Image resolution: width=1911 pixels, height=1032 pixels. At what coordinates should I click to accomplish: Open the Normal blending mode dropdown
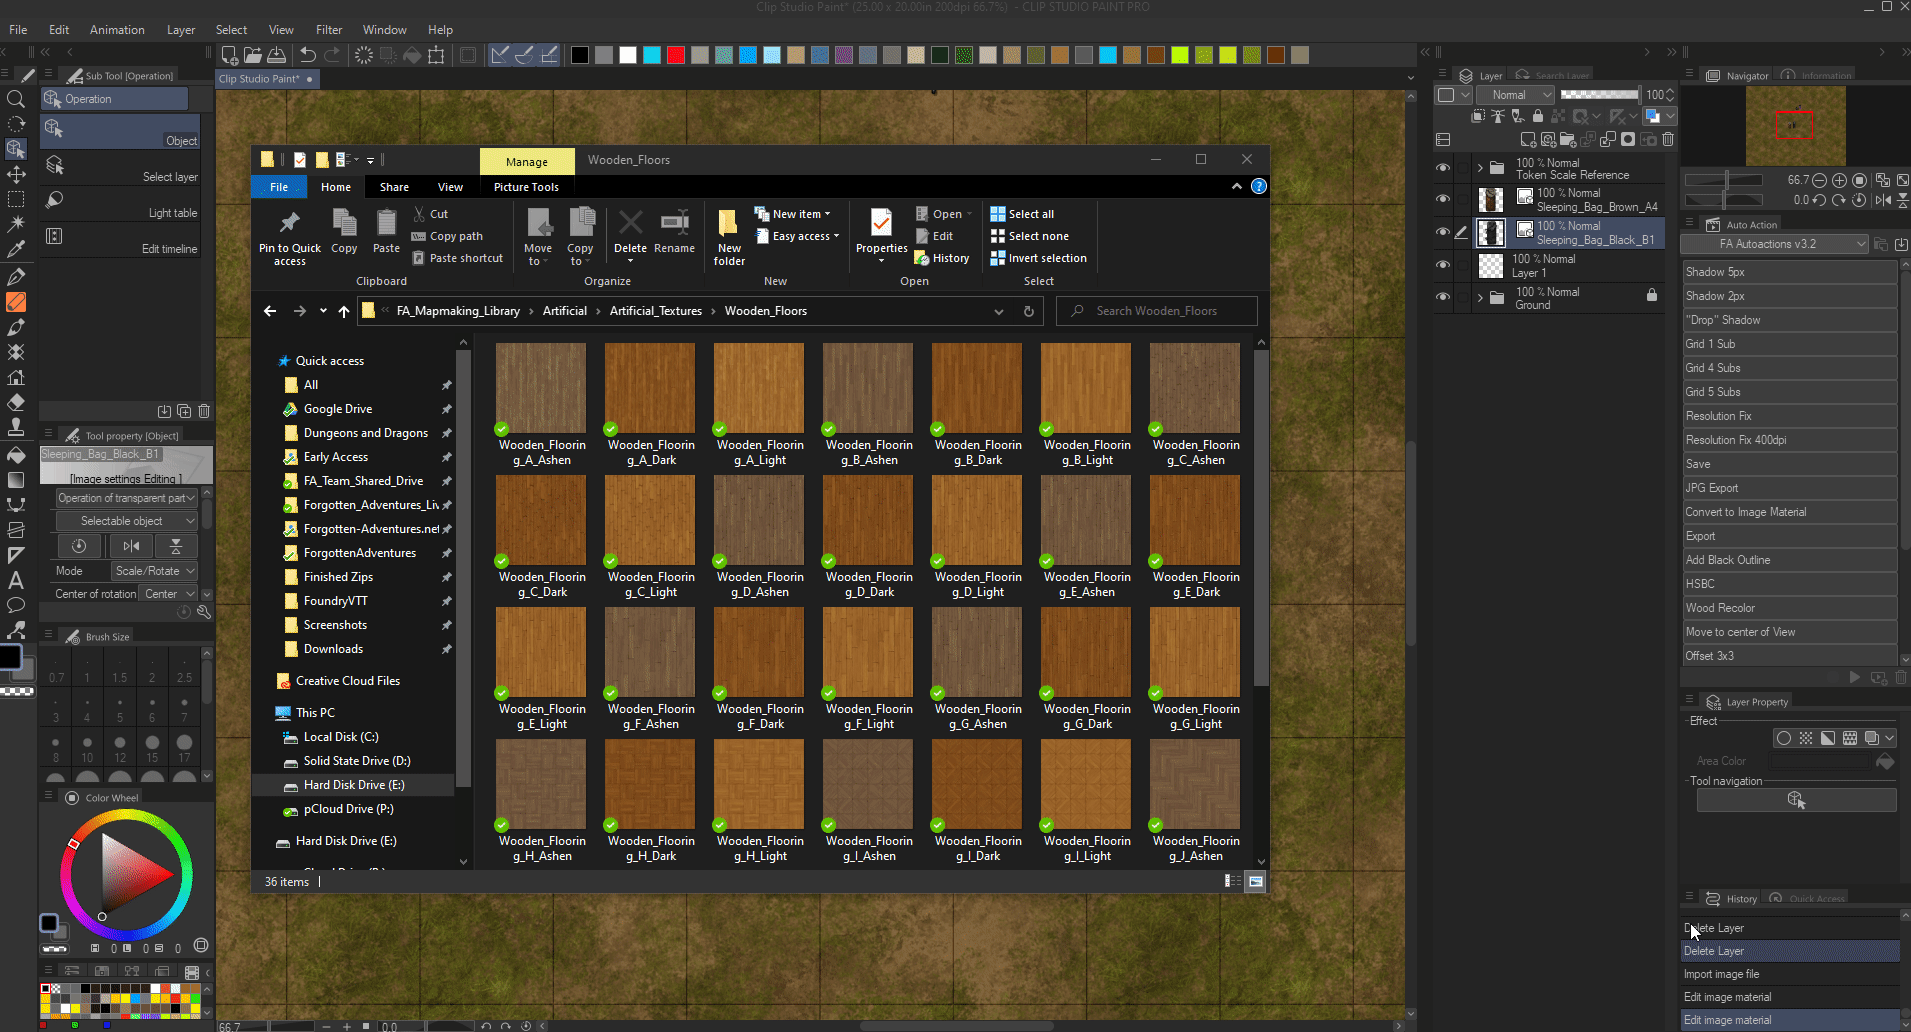tap(1516, 95)
